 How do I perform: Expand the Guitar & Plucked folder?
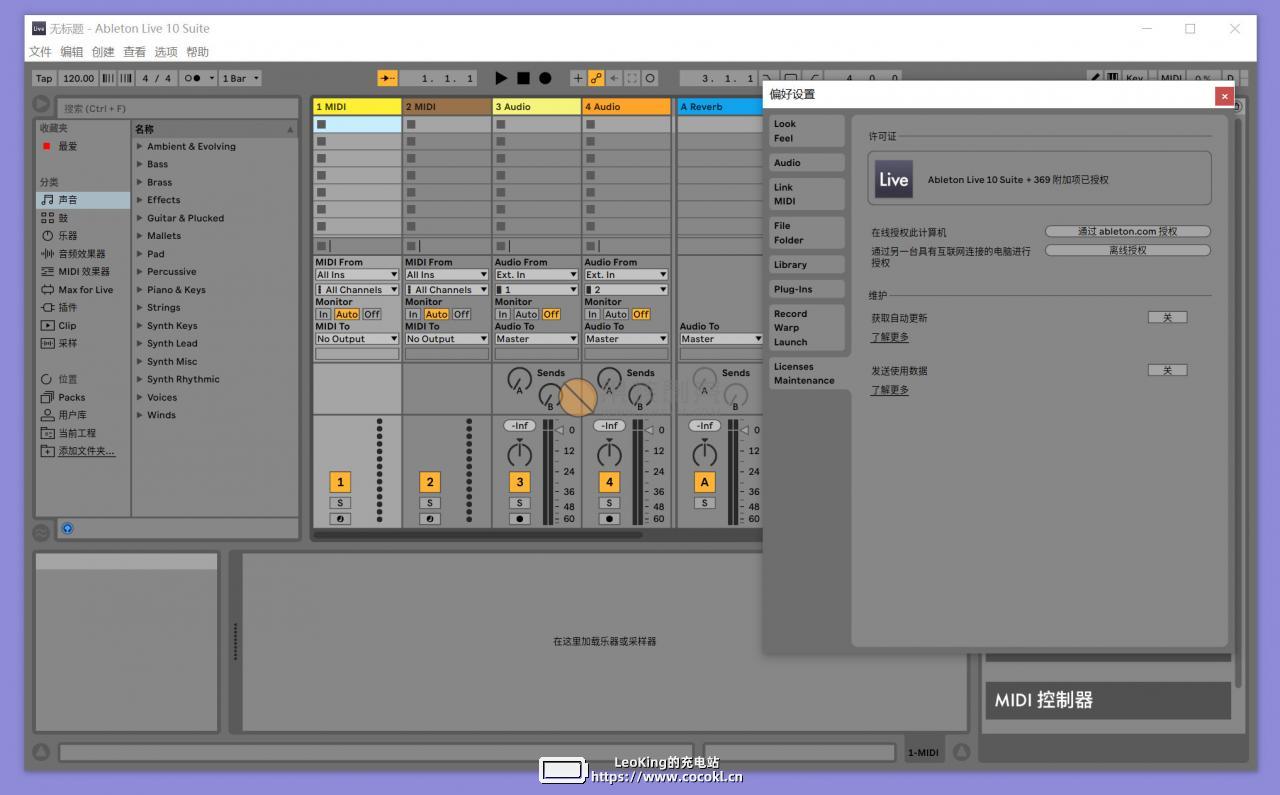point(140,218)
